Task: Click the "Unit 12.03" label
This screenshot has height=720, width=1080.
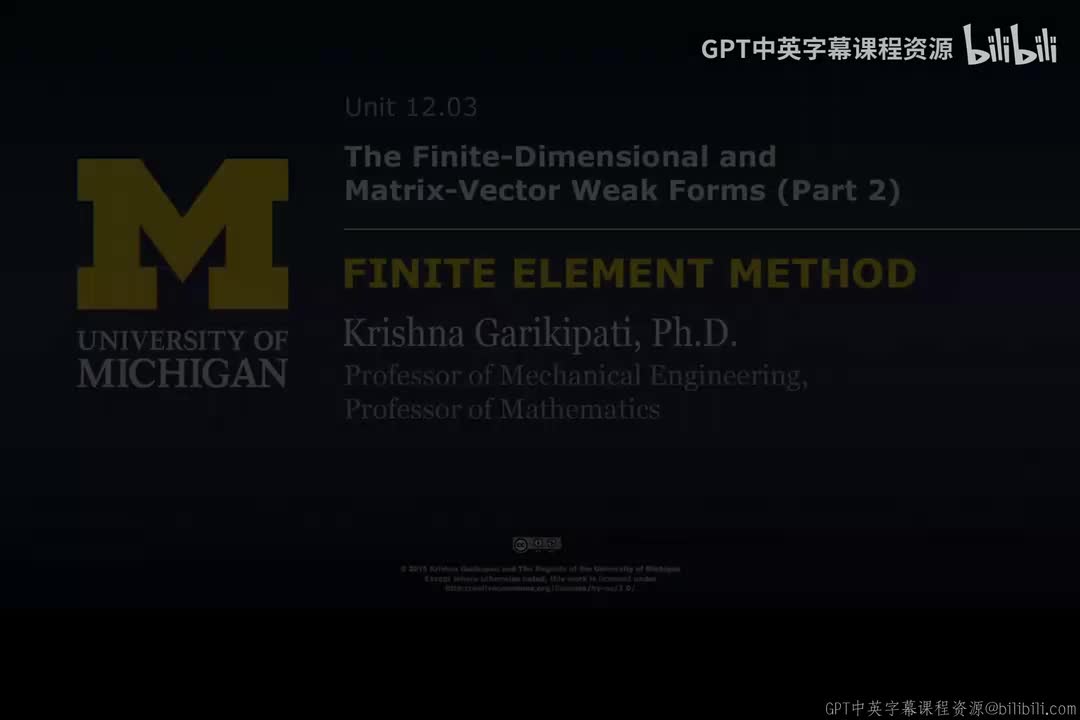Action: (x=411, y=107)
